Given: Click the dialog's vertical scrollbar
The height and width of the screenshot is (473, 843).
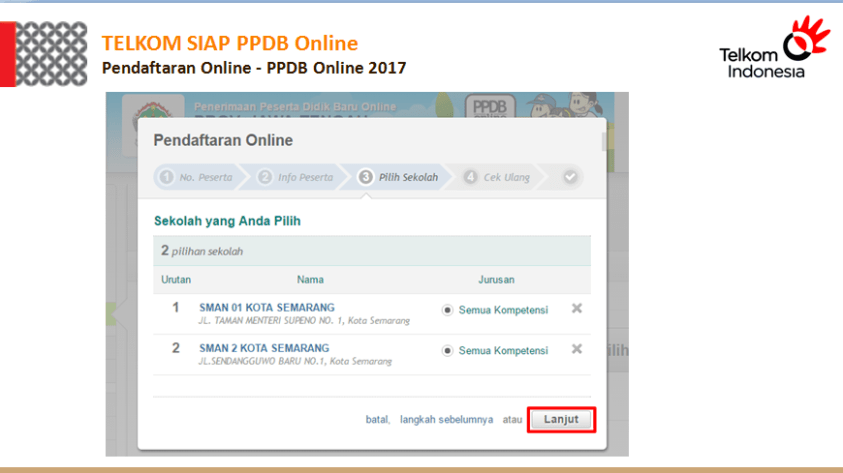Looking at the screenshot, I should 603,142.
